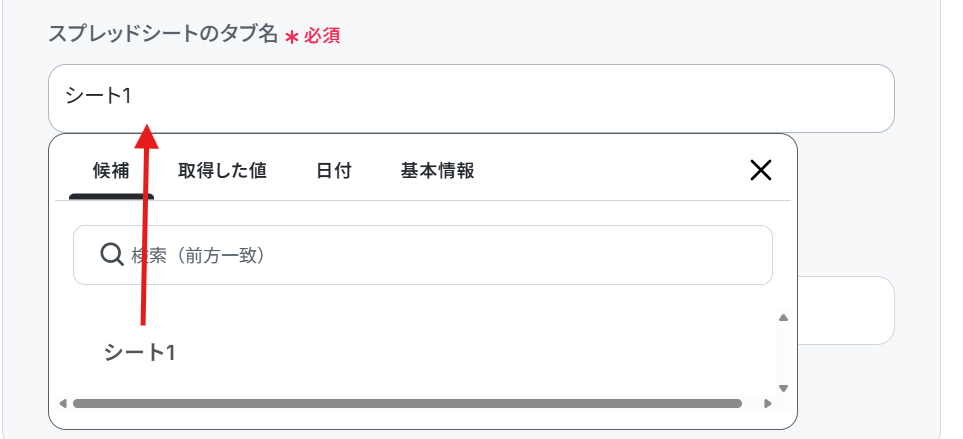Choose シート1 from the candidate list
The image size is (963, 439).
click(x=140, y=352)
